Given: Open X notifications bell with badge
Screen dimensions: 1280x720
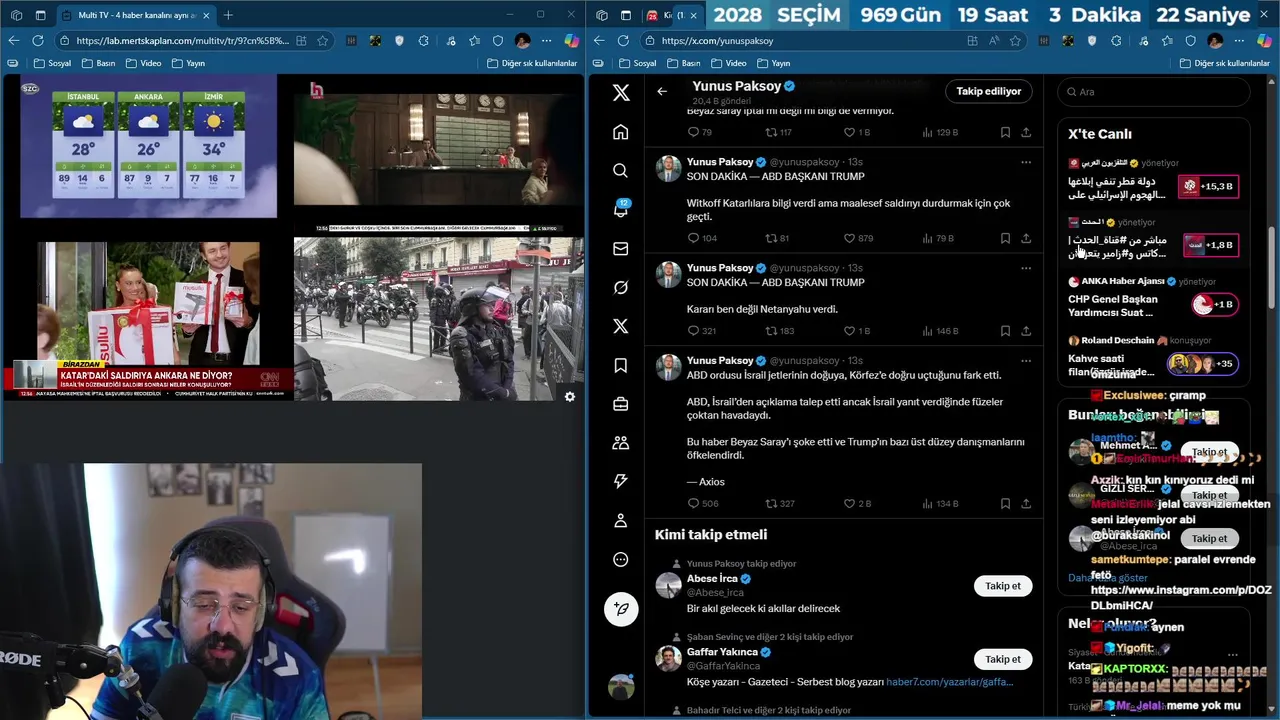Looking at the screenshot, I should 621,209.
